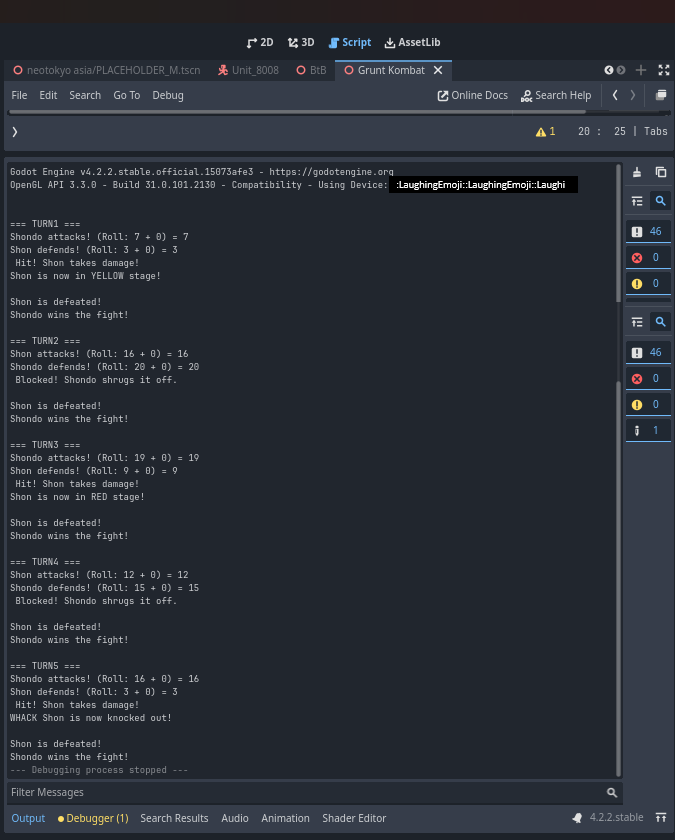Viewport: 675px width, 840px height.
Task: Go to next edited script arrow
Action: (633, 95)
